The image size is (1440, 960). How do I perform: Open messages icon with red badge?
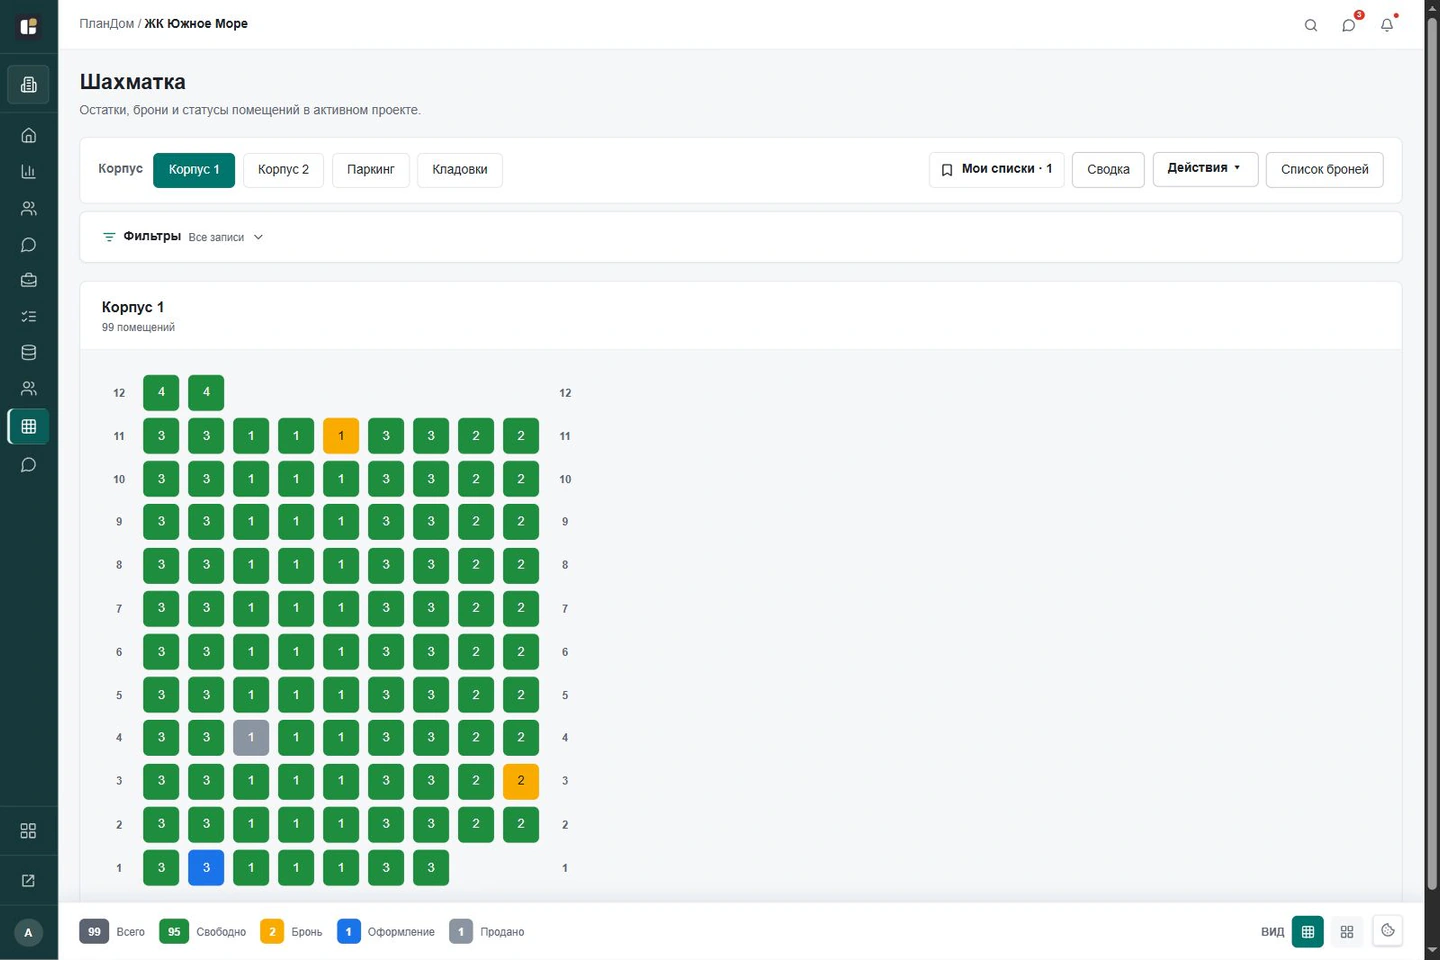pos(1349,25)
